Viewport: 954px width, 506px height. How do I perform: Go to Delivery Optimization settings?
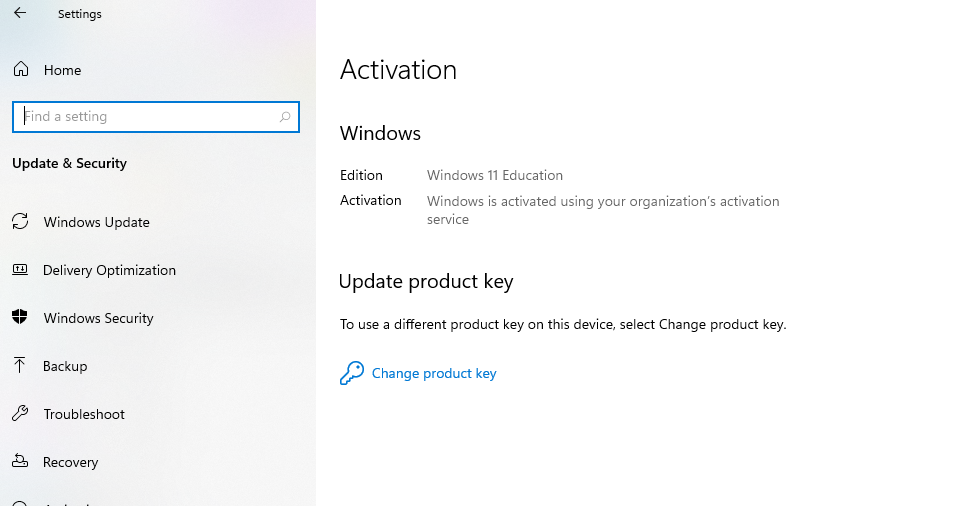pos(109,270)
